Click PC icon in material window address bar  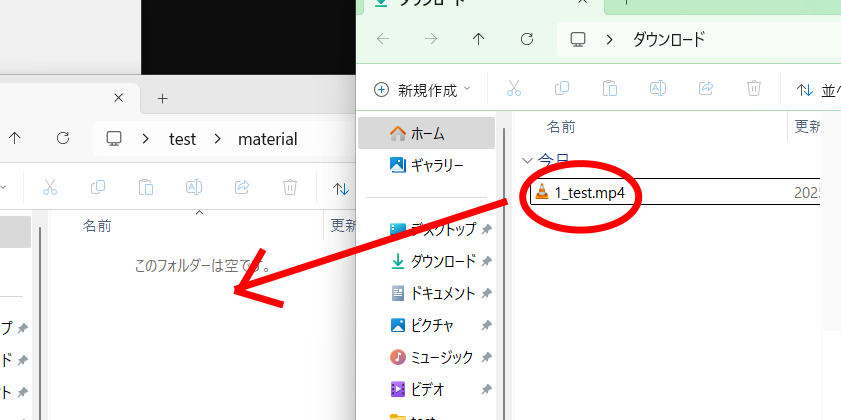tap(114, 139)
